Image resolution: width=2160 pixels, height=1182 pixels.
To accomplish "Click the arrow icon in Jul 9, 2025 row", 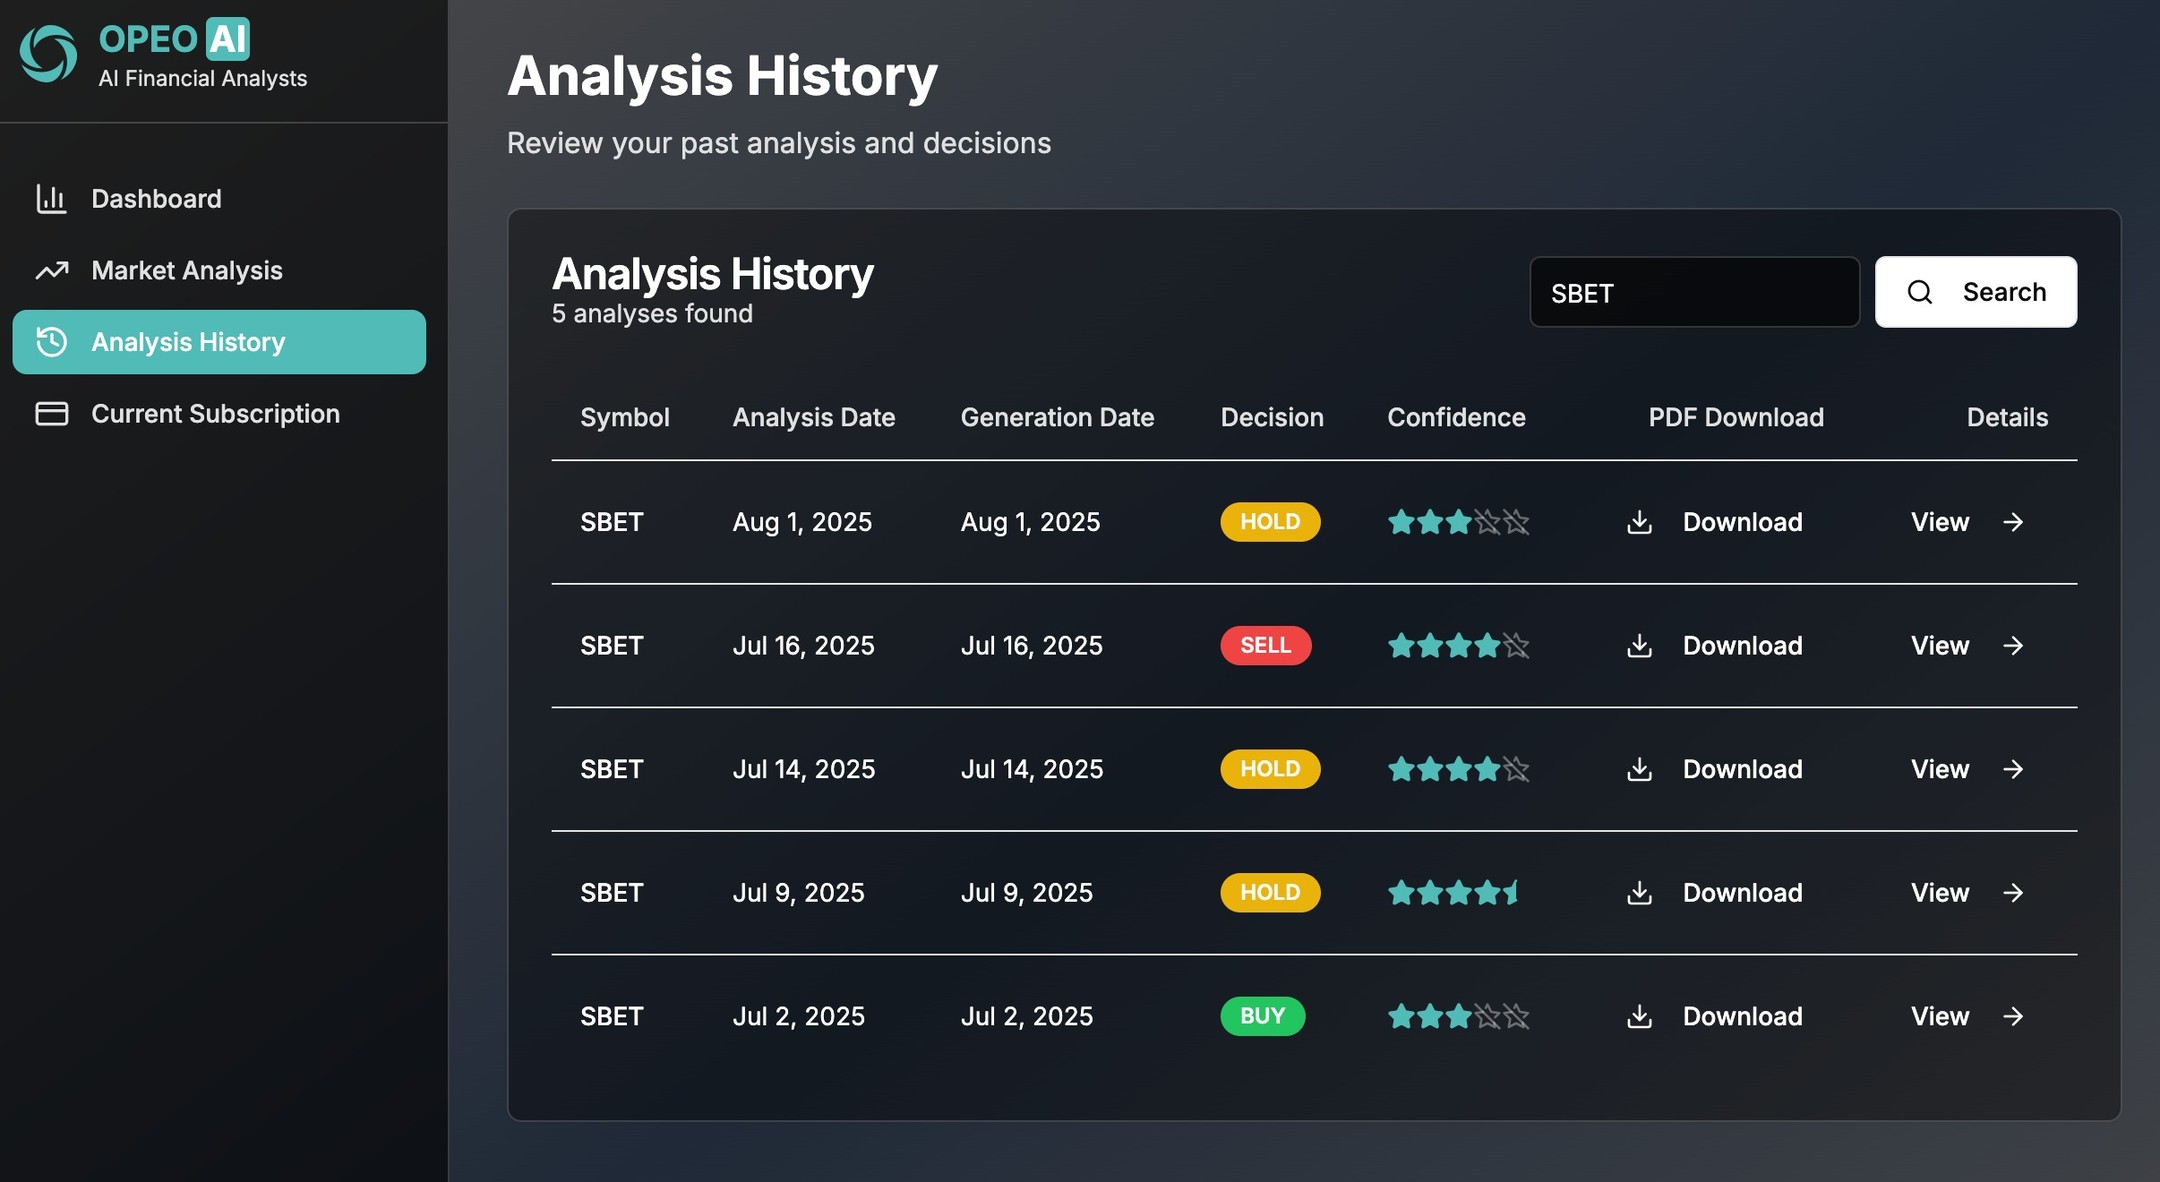I will pyautogui.click(x=2013, y=893).
